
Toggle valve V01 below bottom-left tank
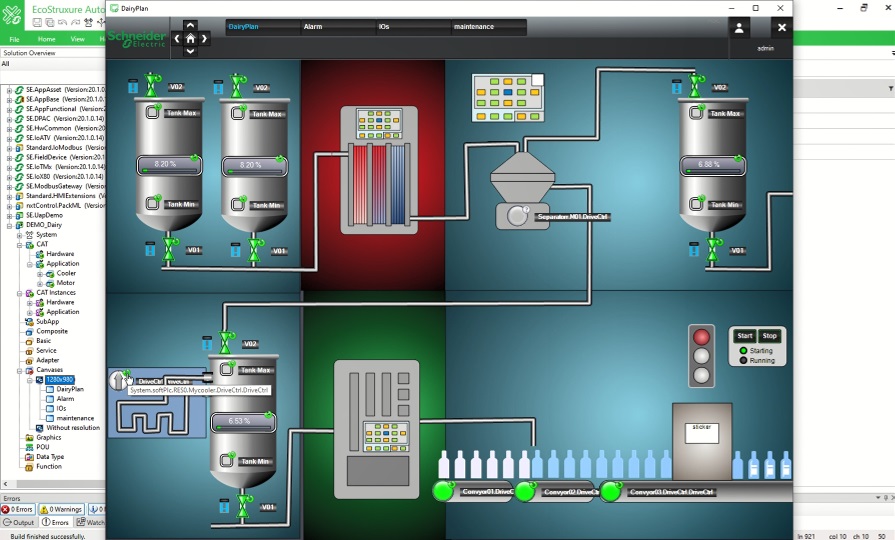pos(225,506)
